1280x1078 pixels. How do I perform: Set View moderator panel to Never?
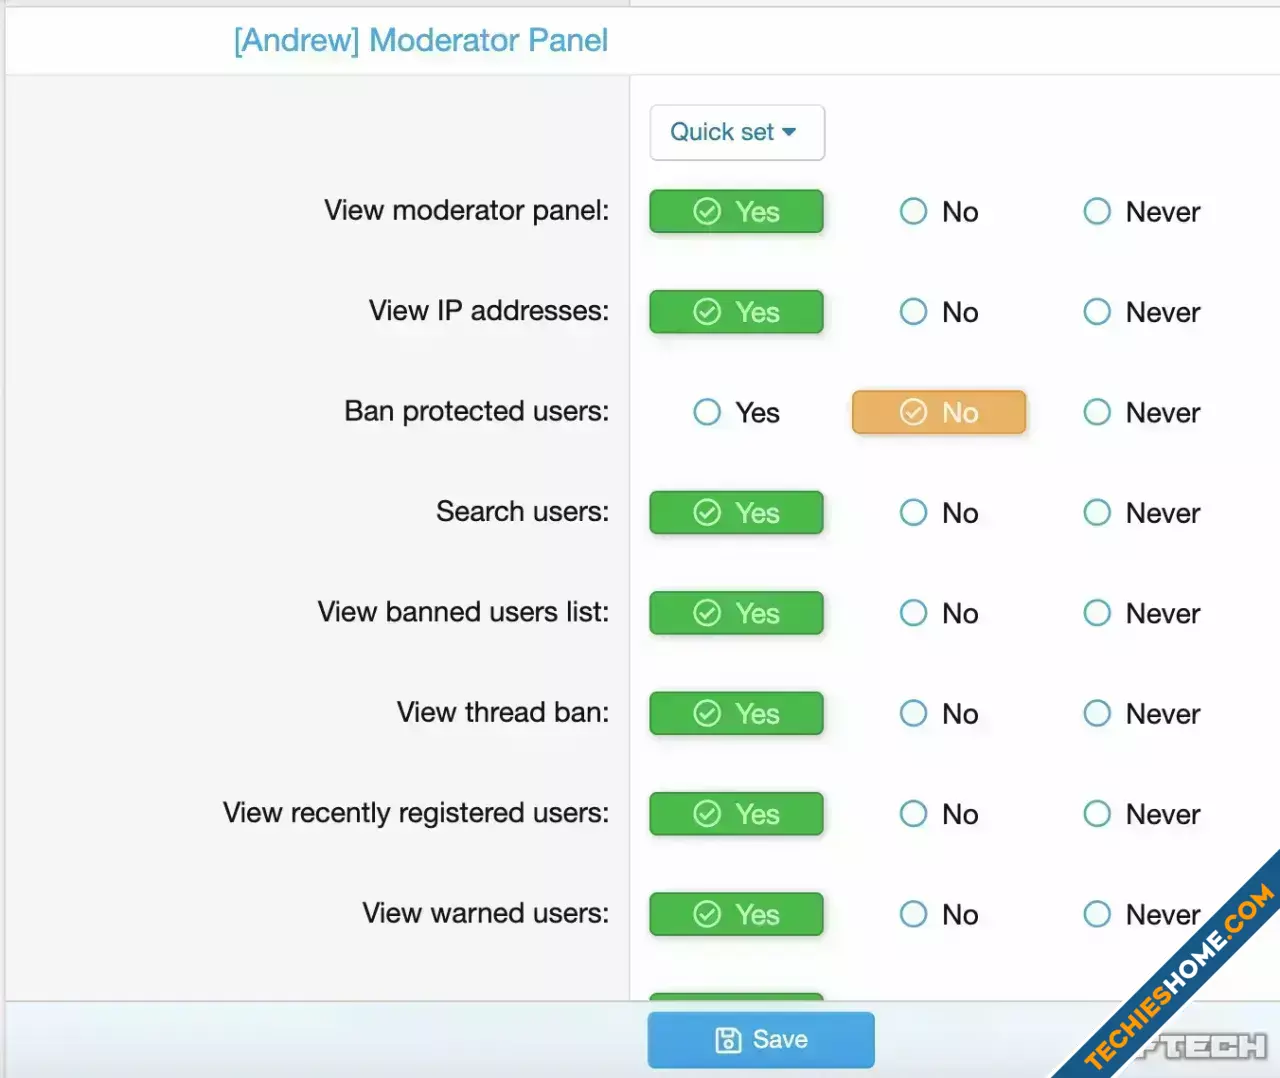click(x=1142, y=211)
